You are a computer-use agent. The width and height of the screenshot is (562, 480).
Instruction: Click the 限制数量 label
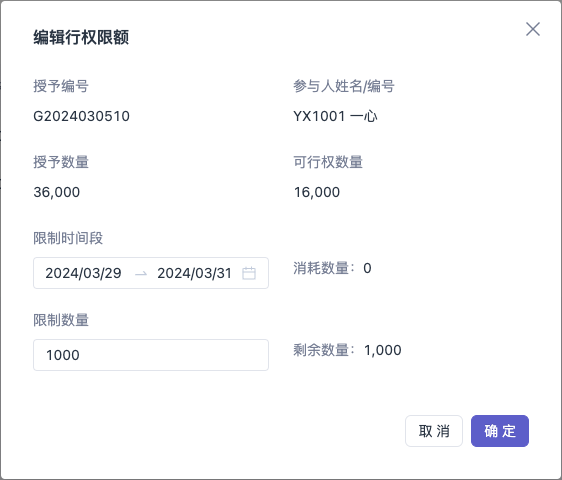[61, 320]
